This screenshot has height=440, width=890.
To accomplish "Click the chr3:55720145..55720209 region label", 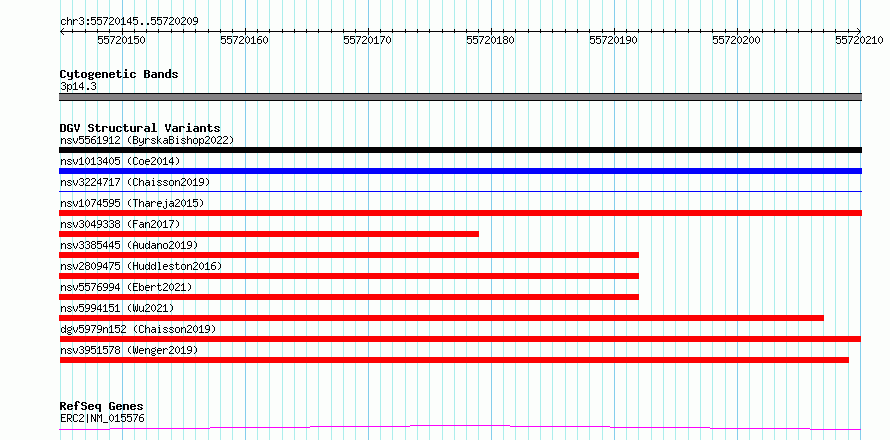I will tap(129, 22).
